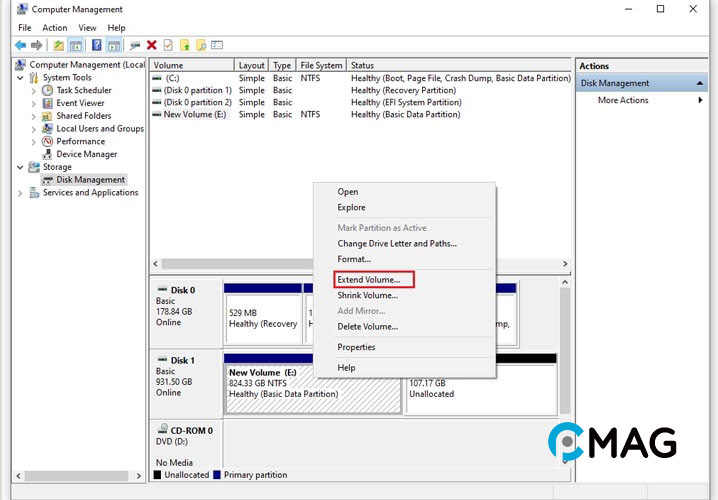Open the Action menu in menu bar

[55, 28]
